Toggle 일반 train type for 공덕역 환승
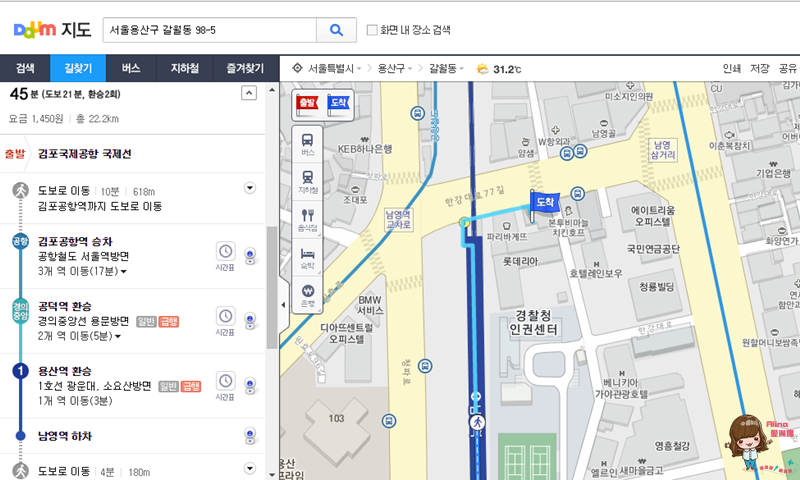Viewport: 800px width, 480px height. 146,321
